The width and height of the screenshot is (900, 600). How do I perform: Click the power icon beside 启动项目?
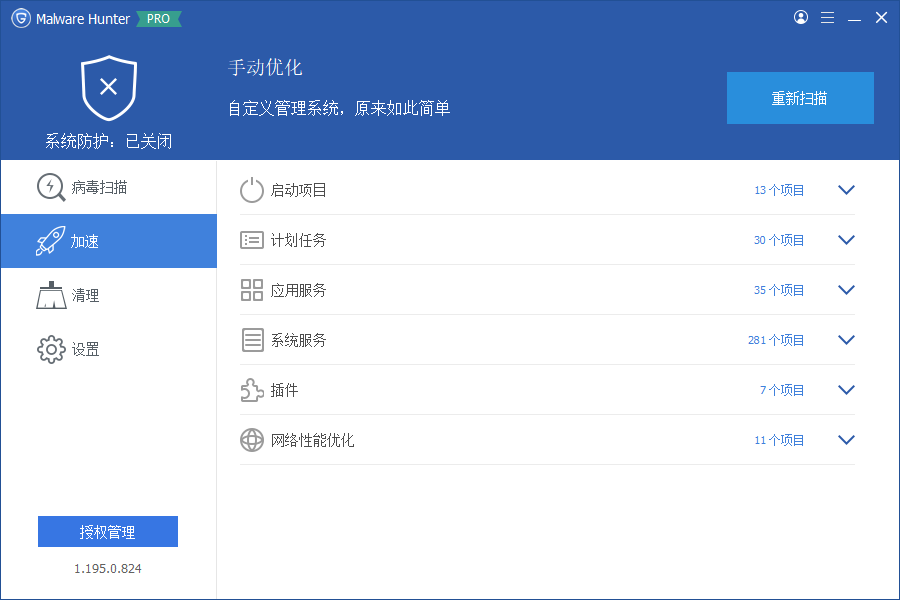(251, 189)
